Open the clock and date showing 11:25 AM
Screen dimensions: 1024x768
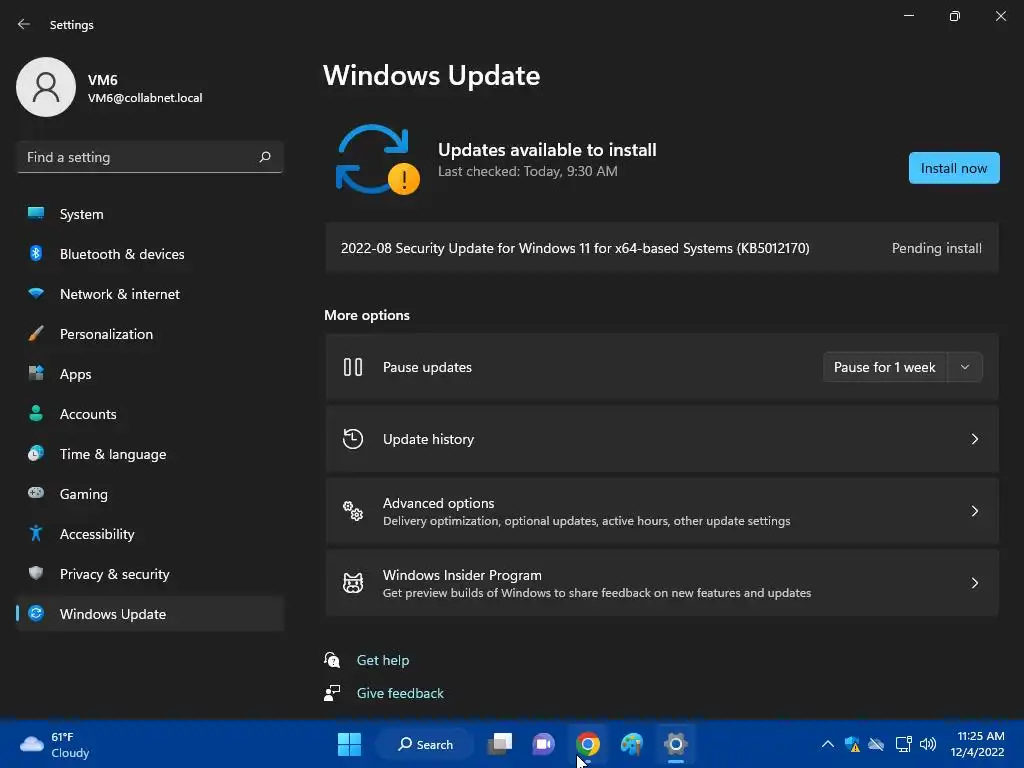pos(978,744)
